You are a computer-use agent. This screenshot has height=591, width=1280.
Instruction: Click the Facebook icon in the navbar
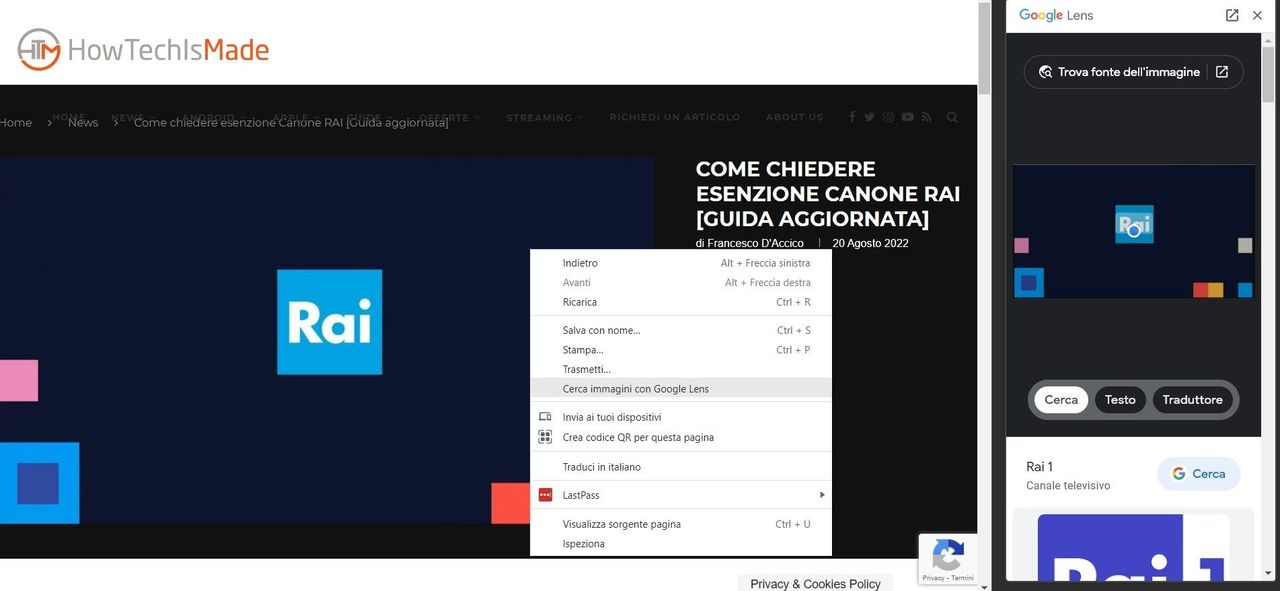tap(852, 117)
